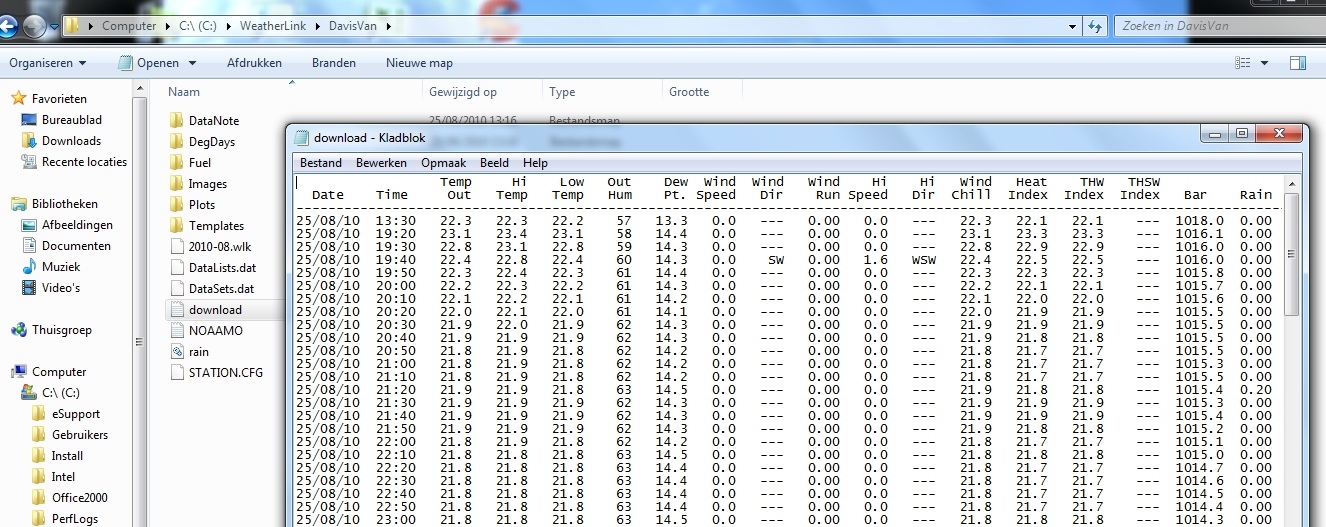Click the address bar refresh icon

tap(1096, 26)
